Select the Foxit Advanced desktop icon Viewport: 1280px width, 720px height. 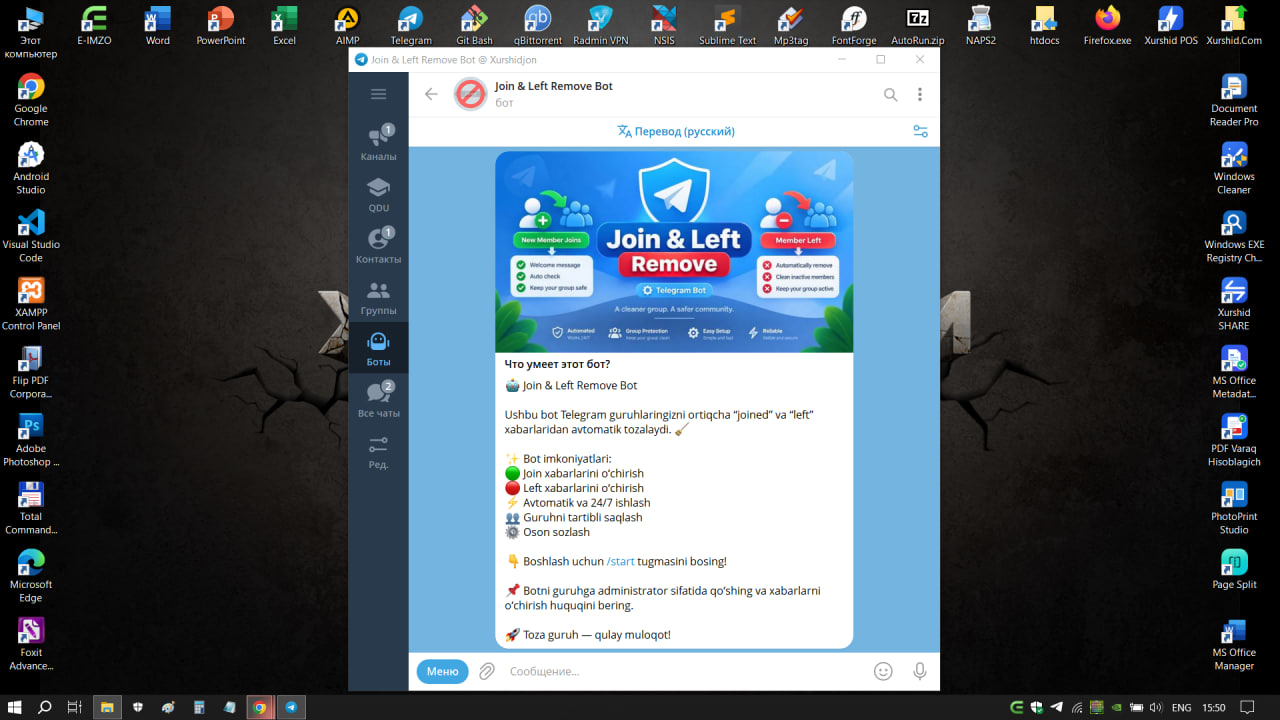[31, 645]
